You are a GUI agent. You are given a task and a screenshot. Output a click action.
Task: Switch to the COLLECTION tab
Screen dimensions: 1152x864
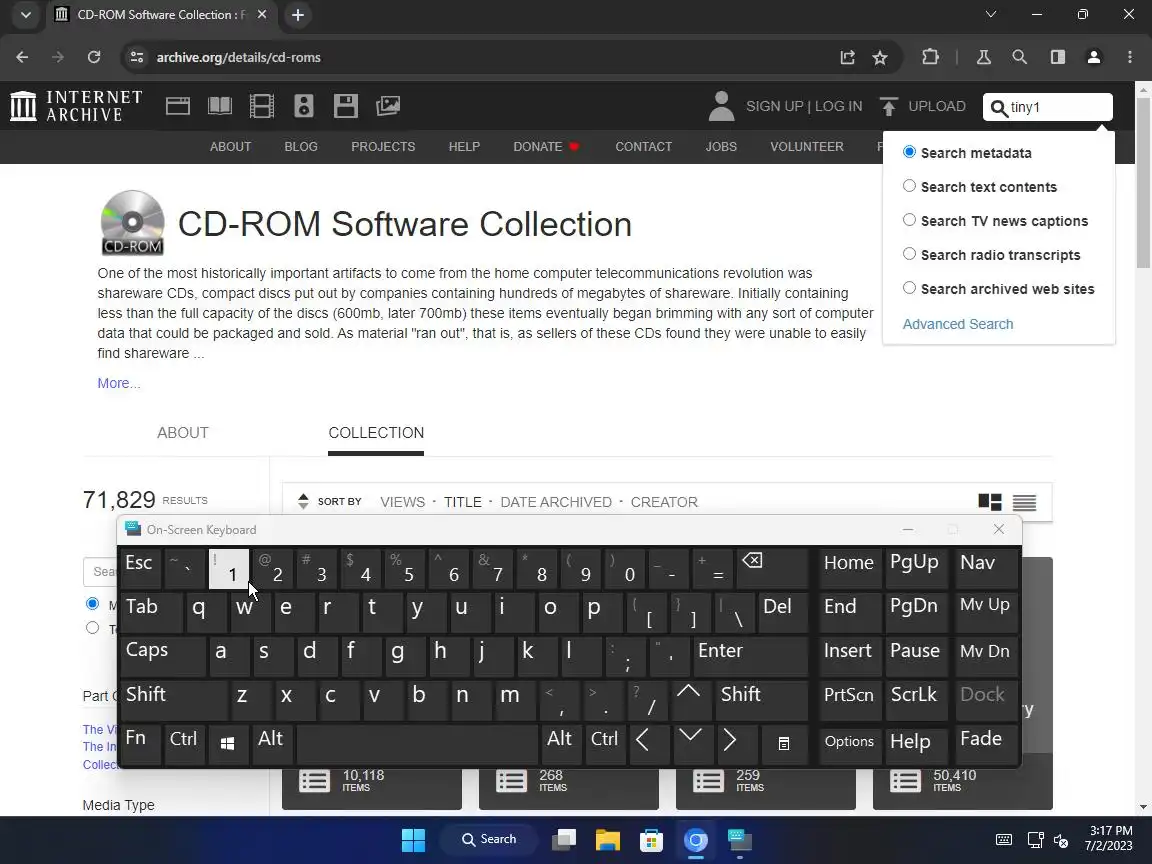coord(376,433)
